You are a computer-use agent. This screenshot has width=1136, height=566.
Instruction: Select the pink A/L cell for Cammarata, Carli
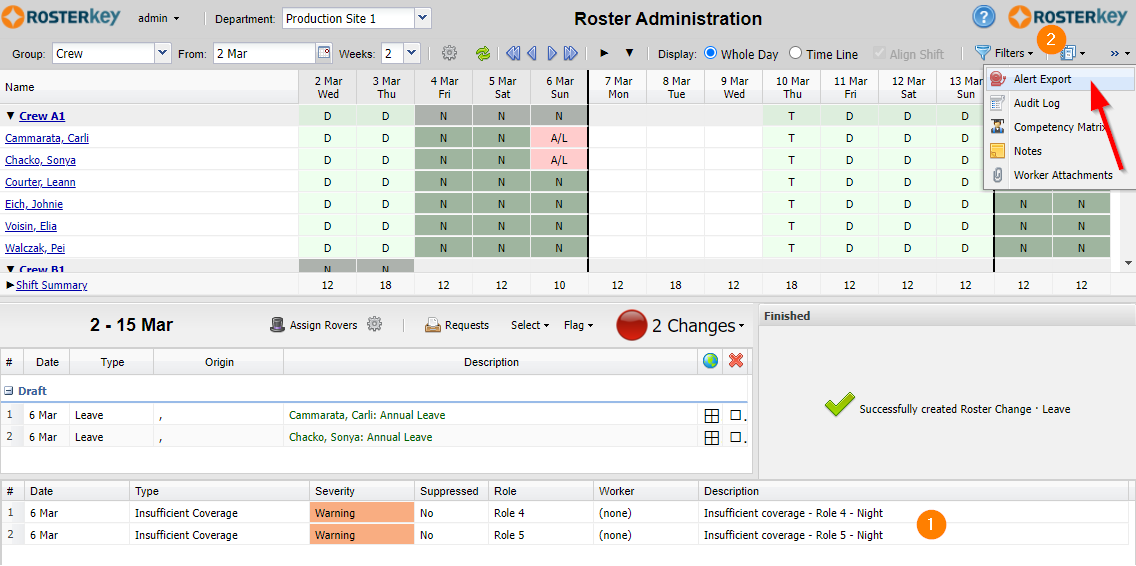tap(559, 138)
